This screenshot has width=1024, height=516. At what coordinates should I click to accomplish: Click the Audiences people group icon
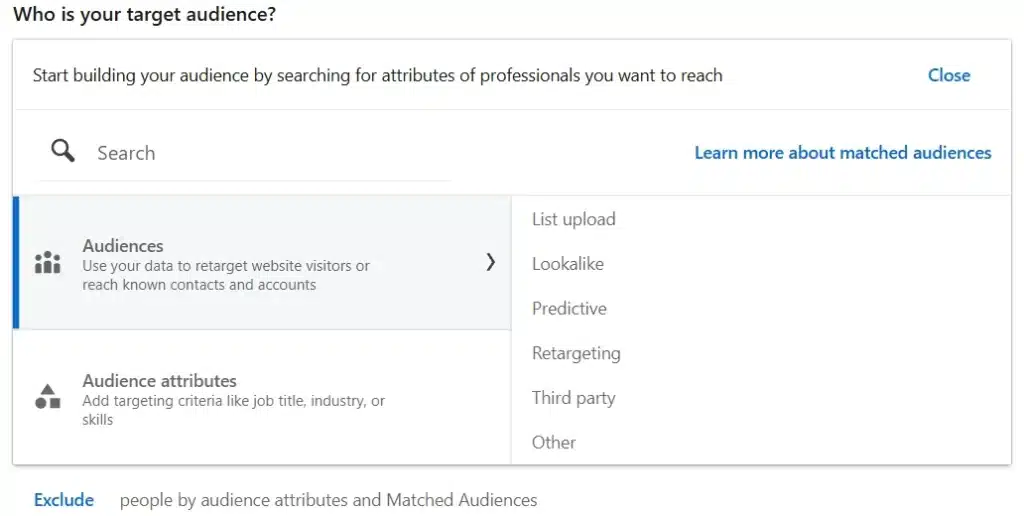coord(48,263)
